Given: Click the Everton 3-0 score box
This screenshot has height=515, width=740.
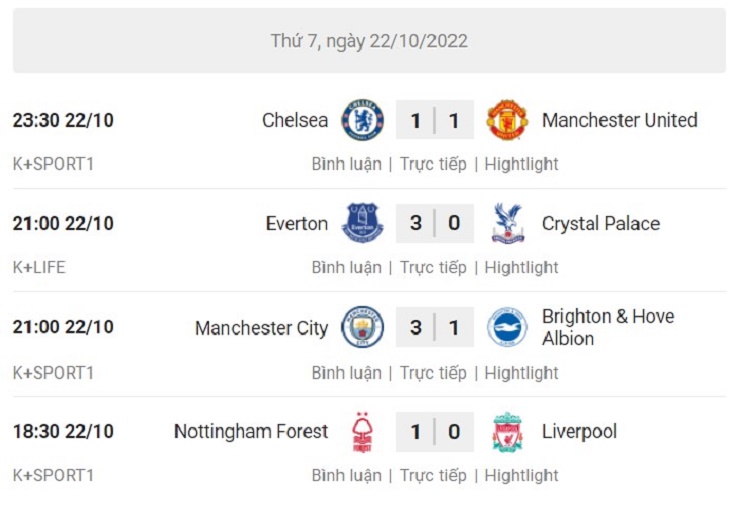Looking at the screenshot, I should [434, 223].
